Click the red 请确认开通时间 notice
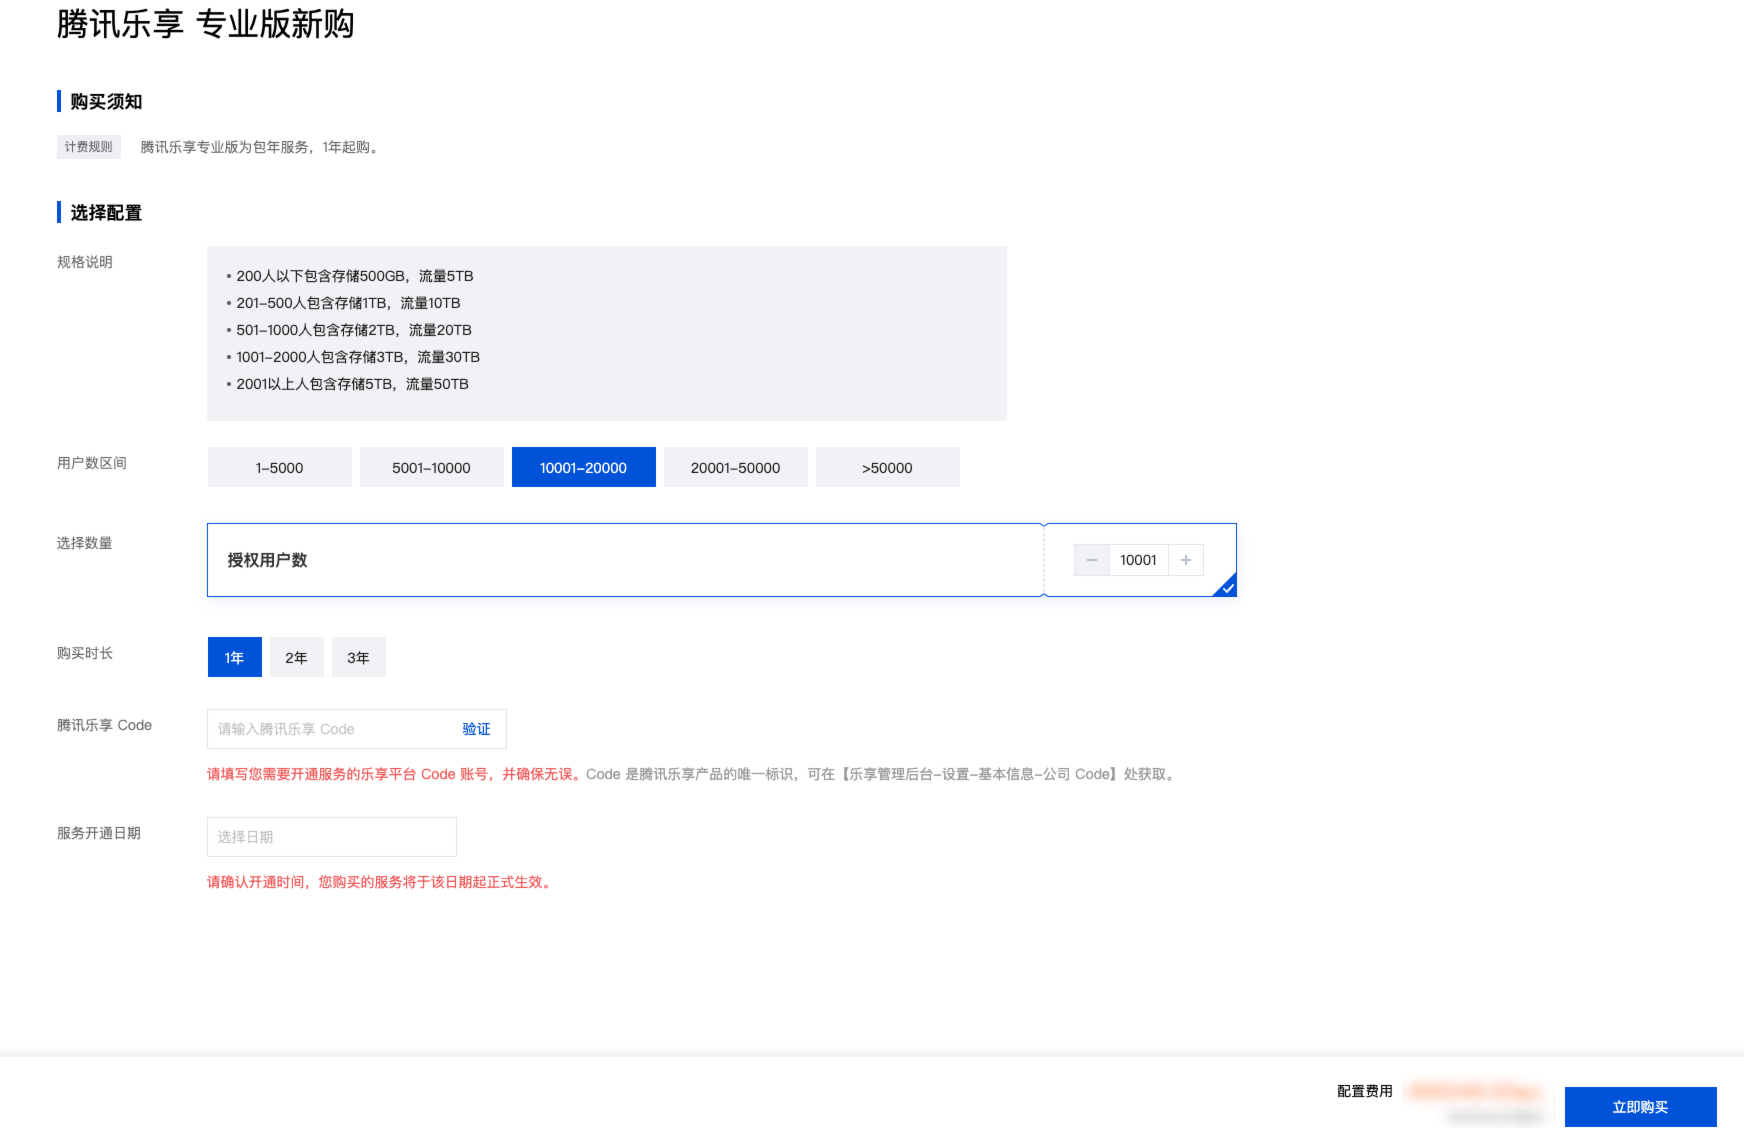This screenshot has height=1136, width=1744. coord(381,882)
